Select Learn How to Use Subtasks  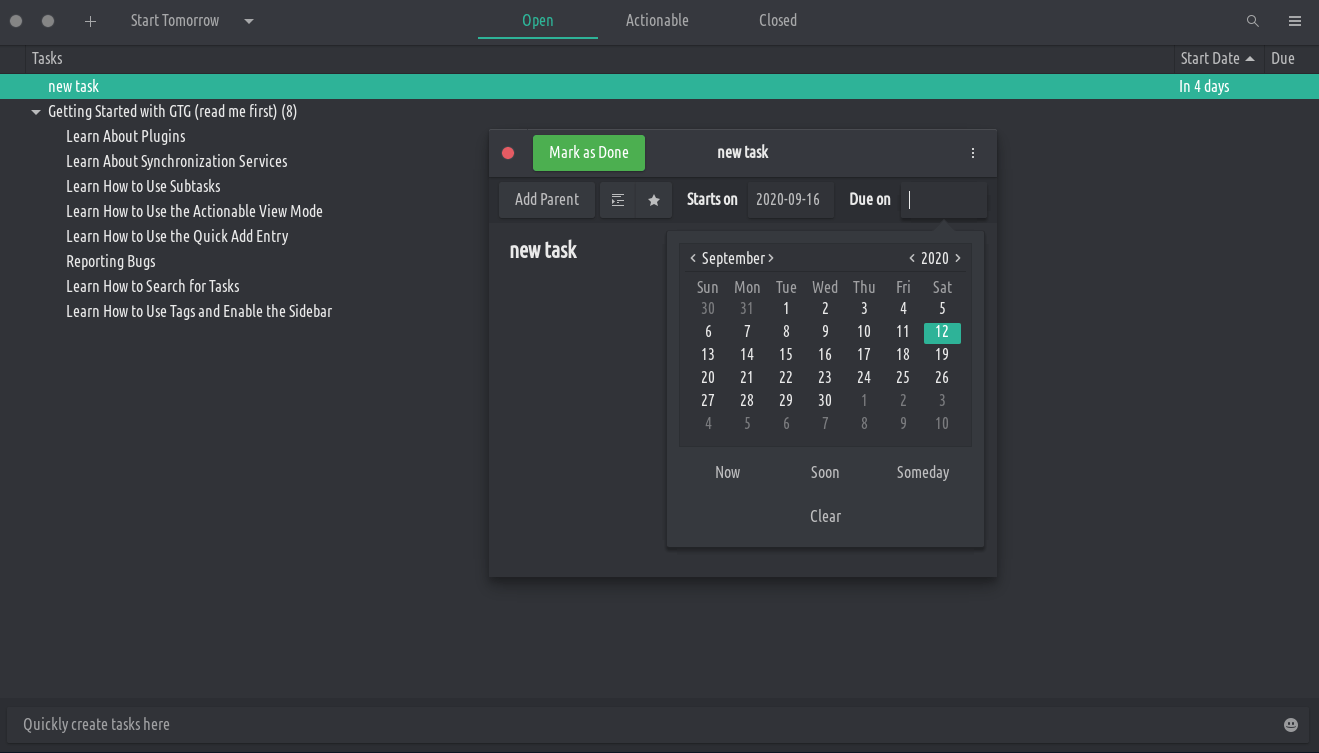(x=143, y=187)
